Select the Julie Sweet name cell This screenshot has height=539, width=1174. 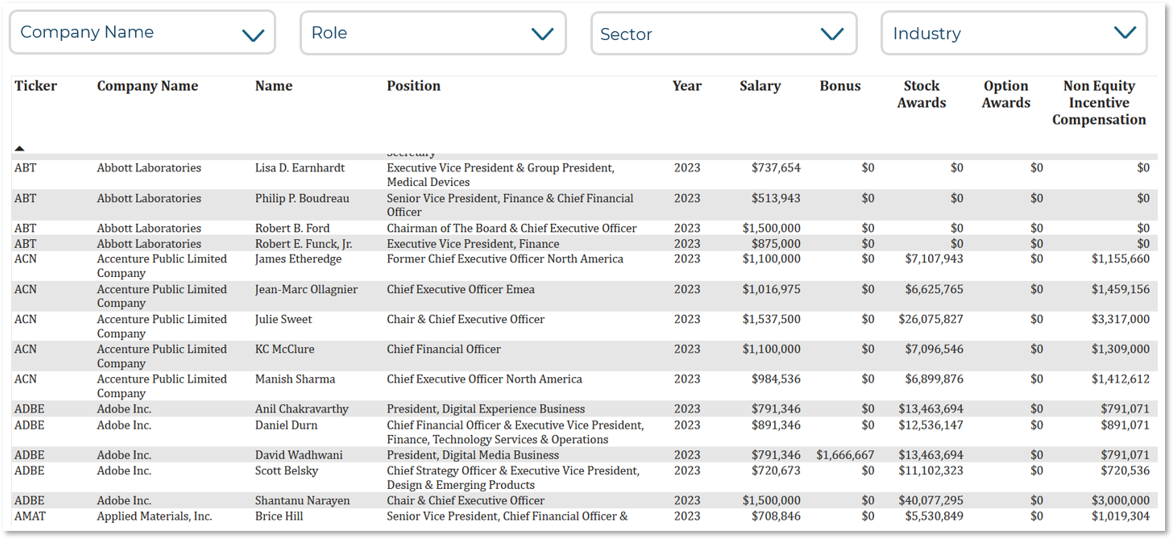(283, 320)
